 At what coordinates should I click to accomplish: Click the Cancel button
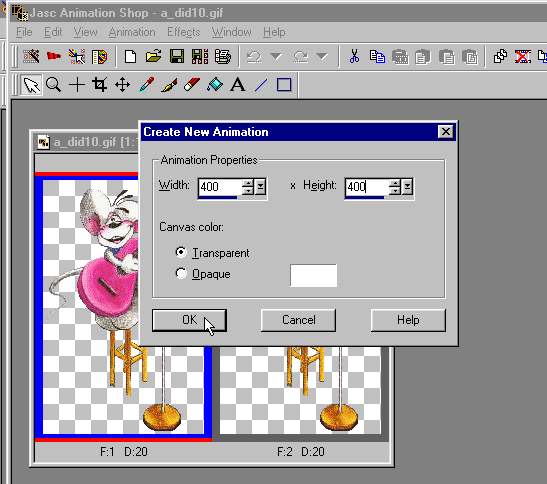(x=299, y=320)
